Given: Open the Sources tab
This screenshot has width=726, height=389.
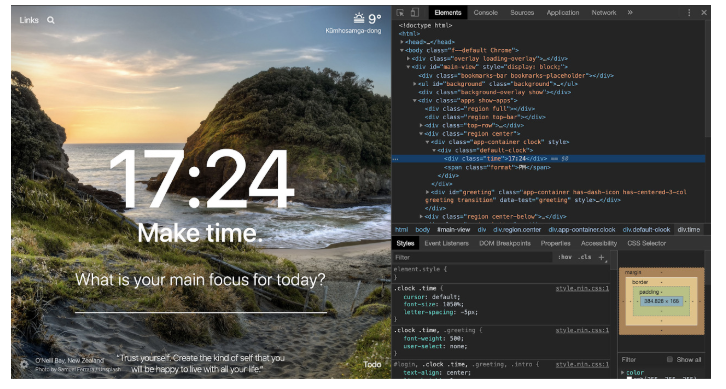Looking at the screenshot, I should tap(522, 13).
